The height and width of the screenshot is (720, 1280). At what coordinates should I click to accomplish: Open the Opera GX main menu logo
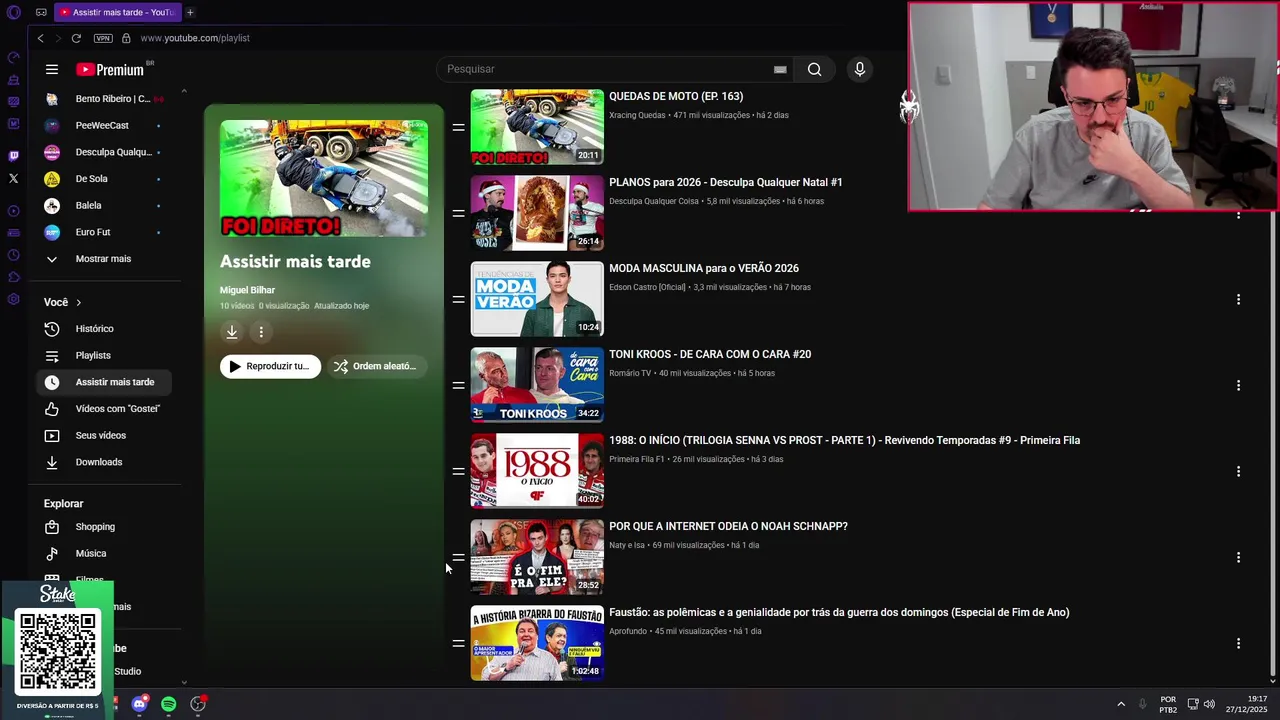(13, 13)
